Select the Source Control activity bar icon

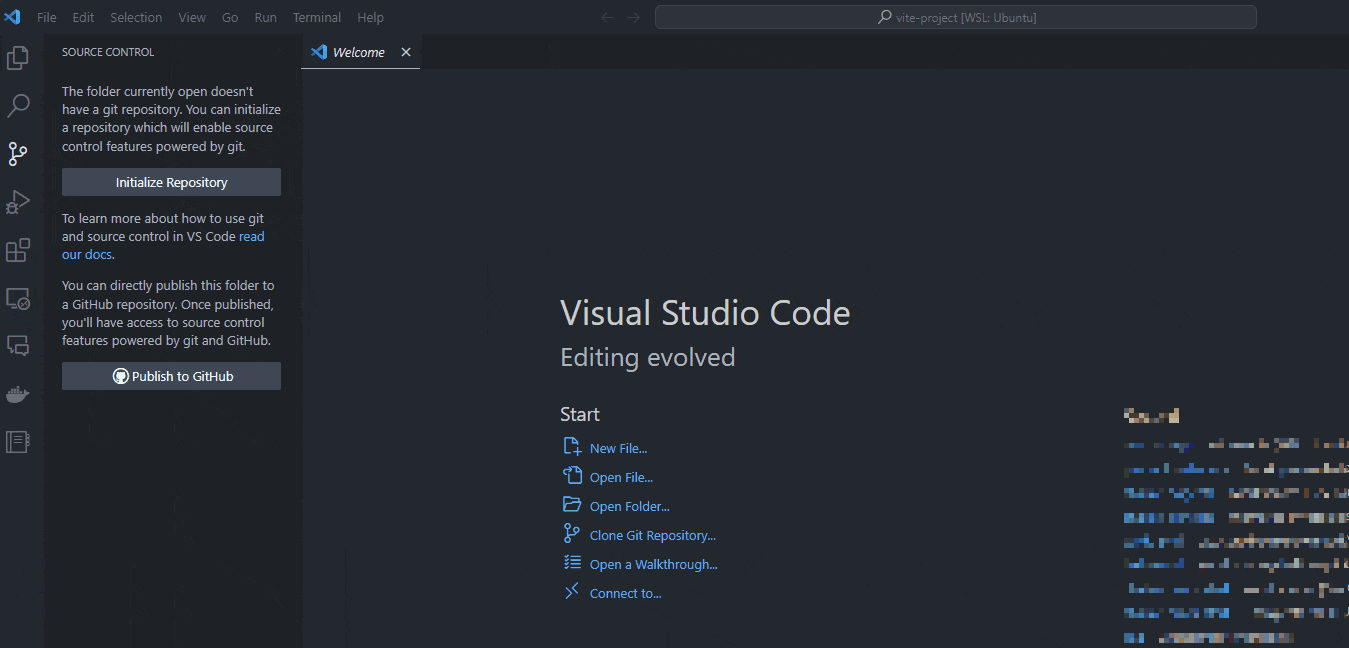[18, 154]
